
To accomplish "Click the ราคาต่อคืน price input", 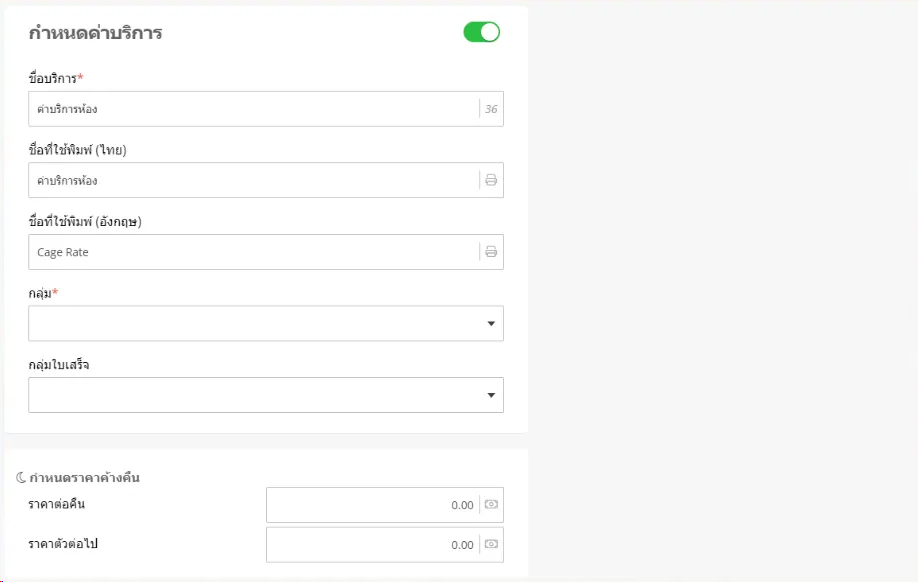I will coord(370,505).
